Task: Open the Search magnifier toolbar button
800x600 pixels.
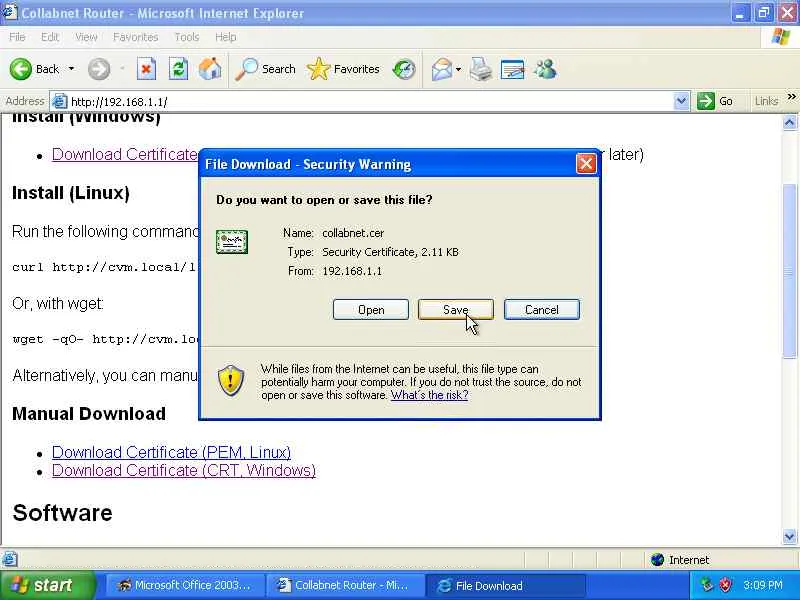Action: [265, 69]
